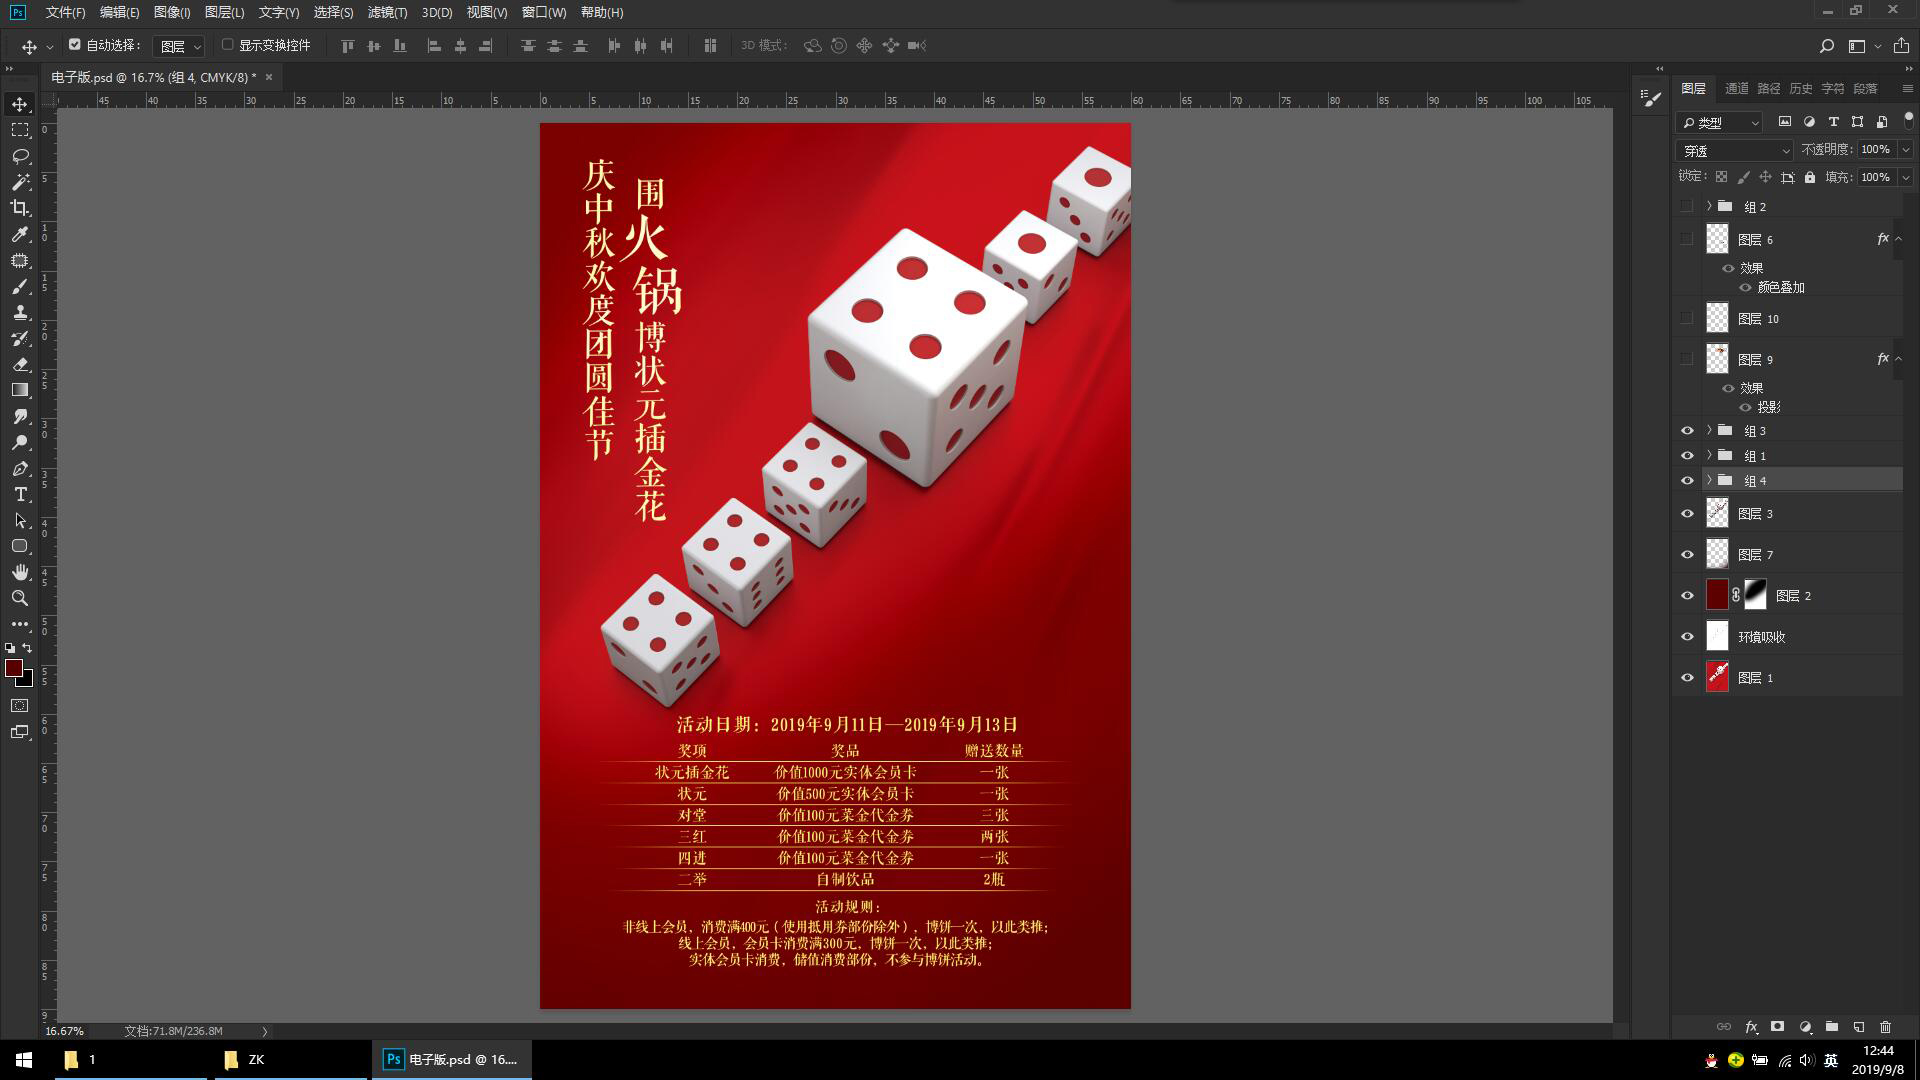Open the opacity (不透明度) dropdown arrow
This screenshot has width=1920, height=1080.
(1905, 150)
